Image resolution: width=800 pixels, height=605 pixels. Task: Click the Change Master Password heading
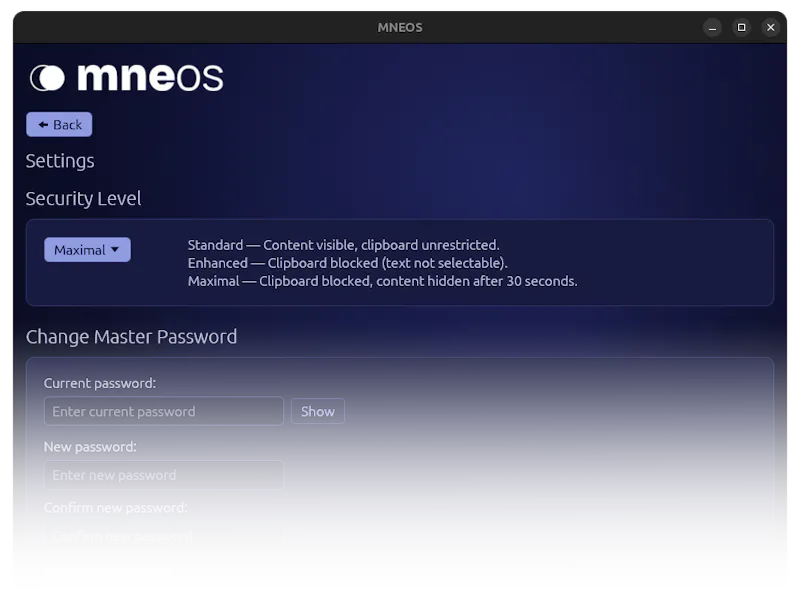click(132, 337)
